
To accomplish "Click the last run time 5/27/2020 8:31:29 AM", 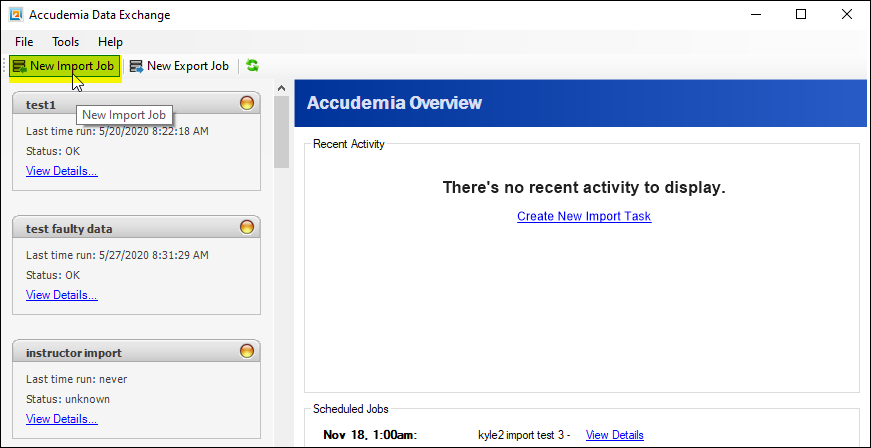I will [x=117, y=255].
